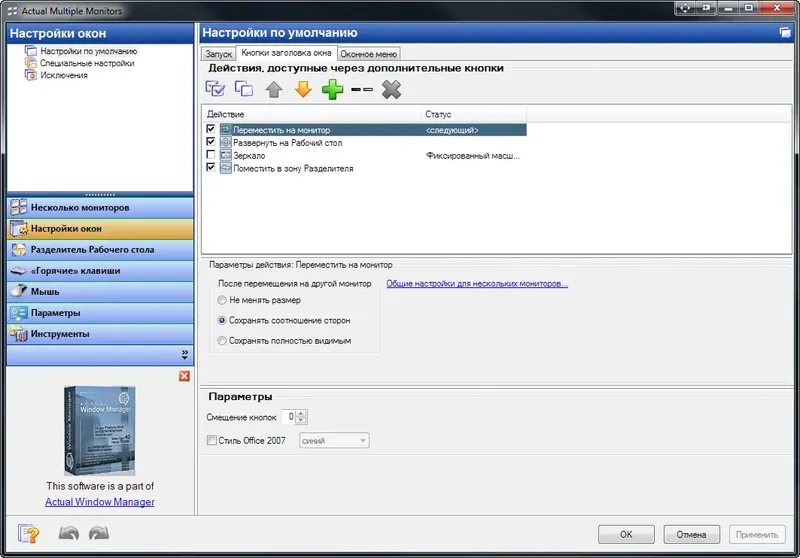Open the Actual Window Manager link

coord(99,502)
